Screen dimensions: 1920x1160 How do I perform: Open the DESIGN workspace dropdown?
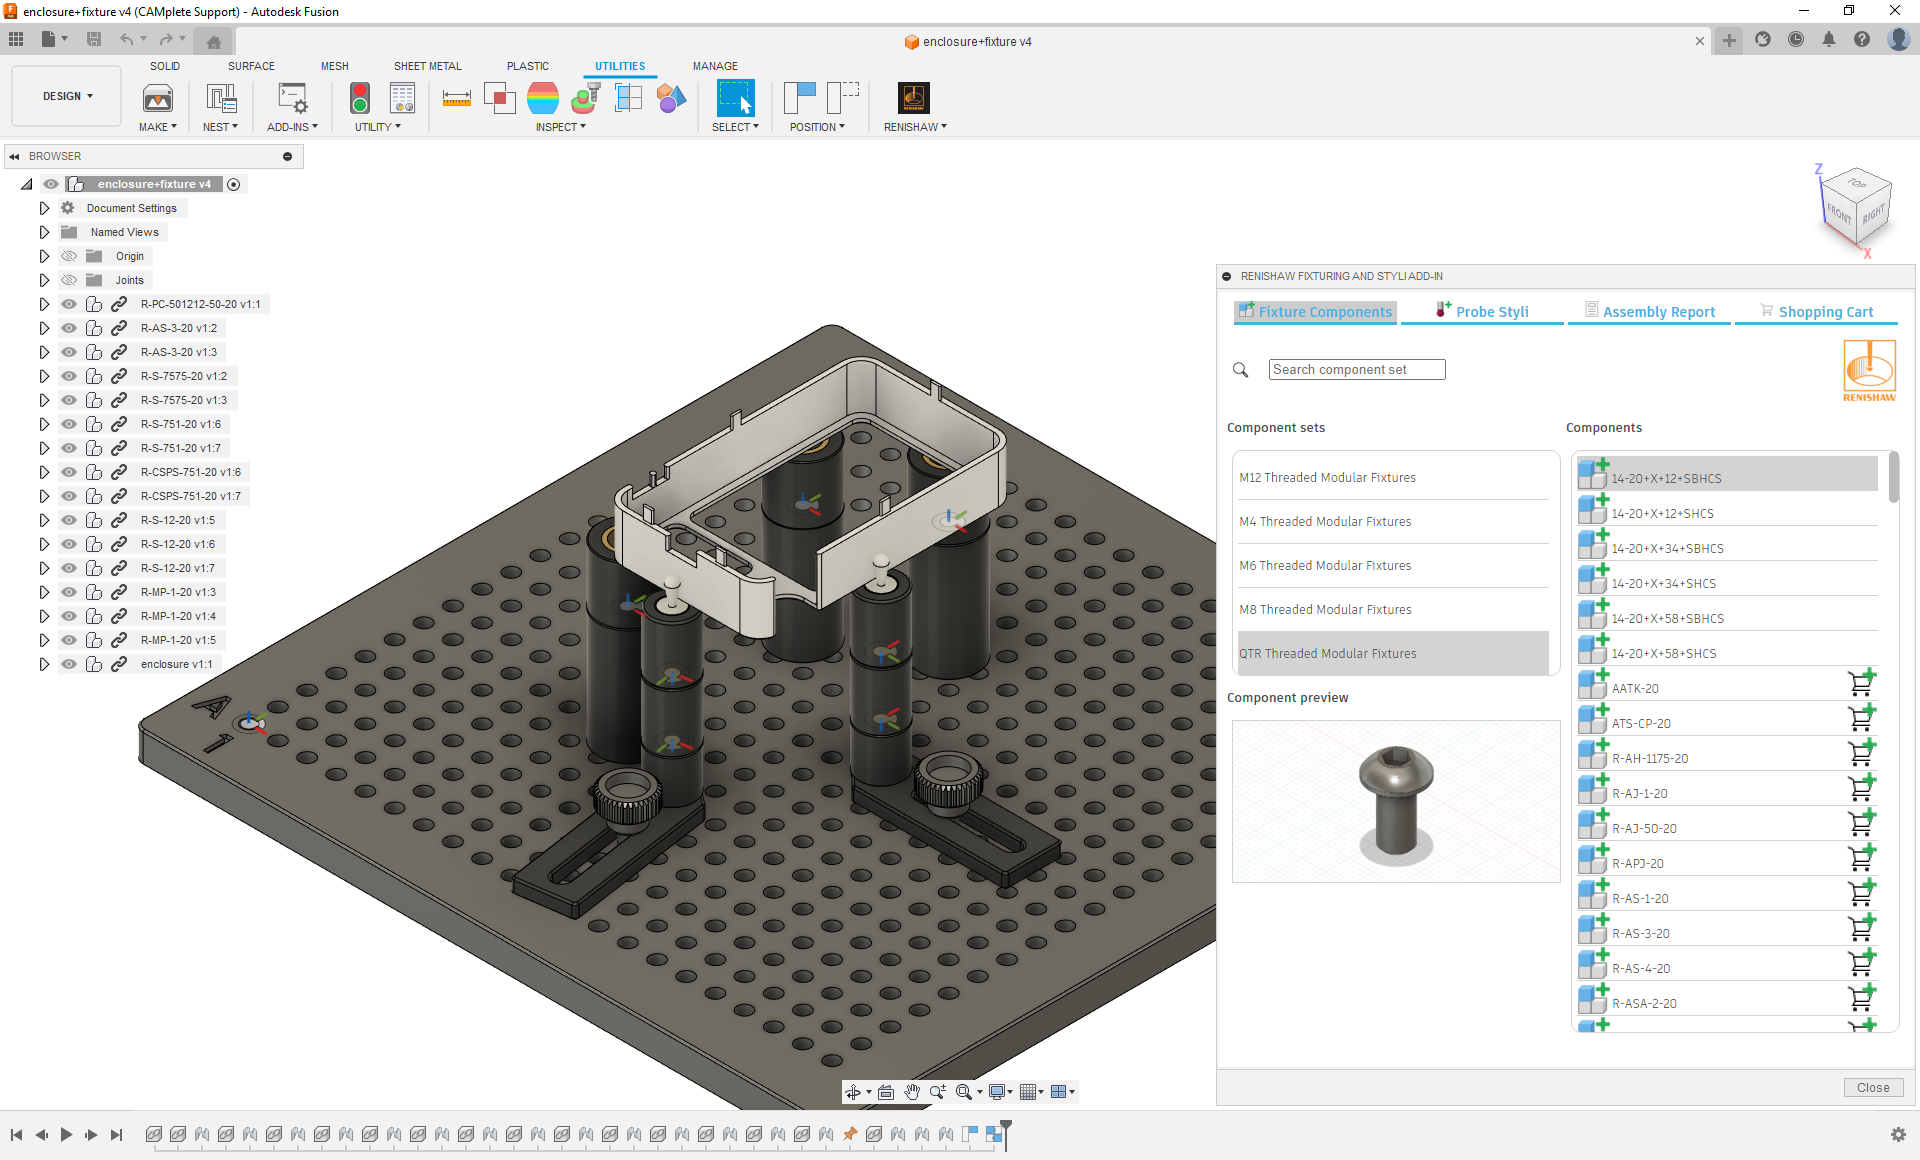click(67, 96)
